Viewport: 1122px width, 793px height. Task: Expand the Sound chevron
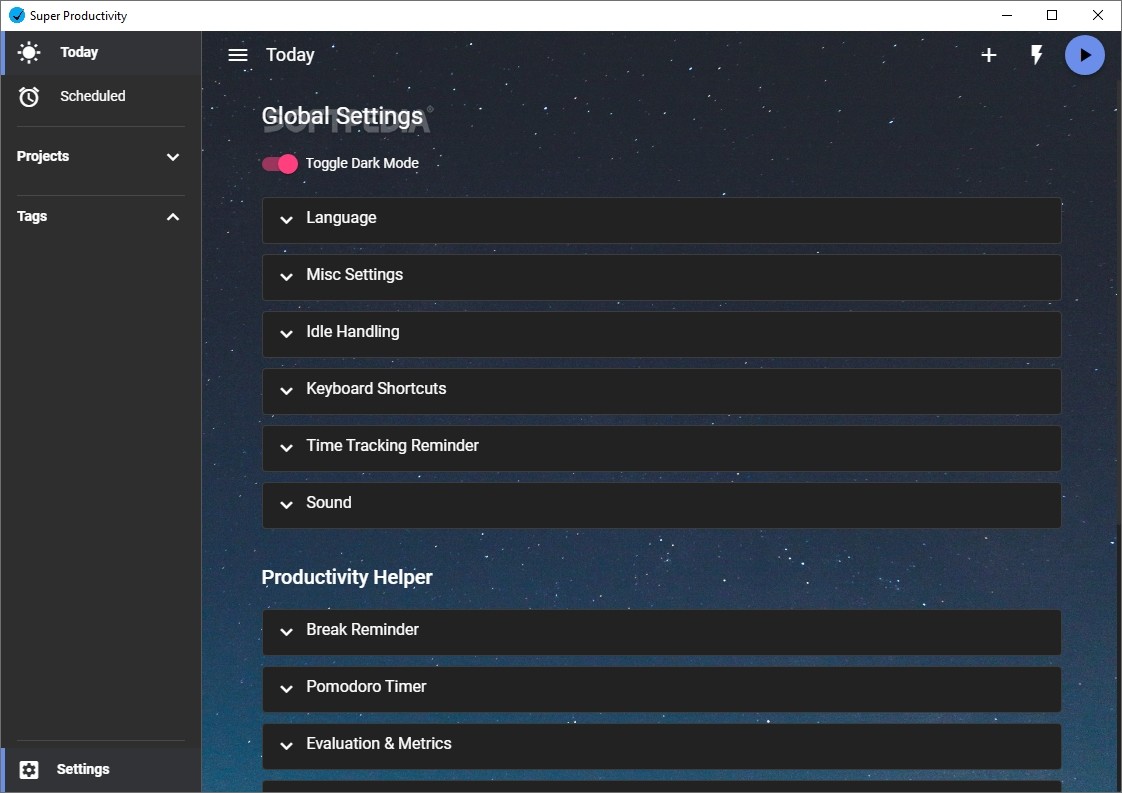click(x=286, y=505)
